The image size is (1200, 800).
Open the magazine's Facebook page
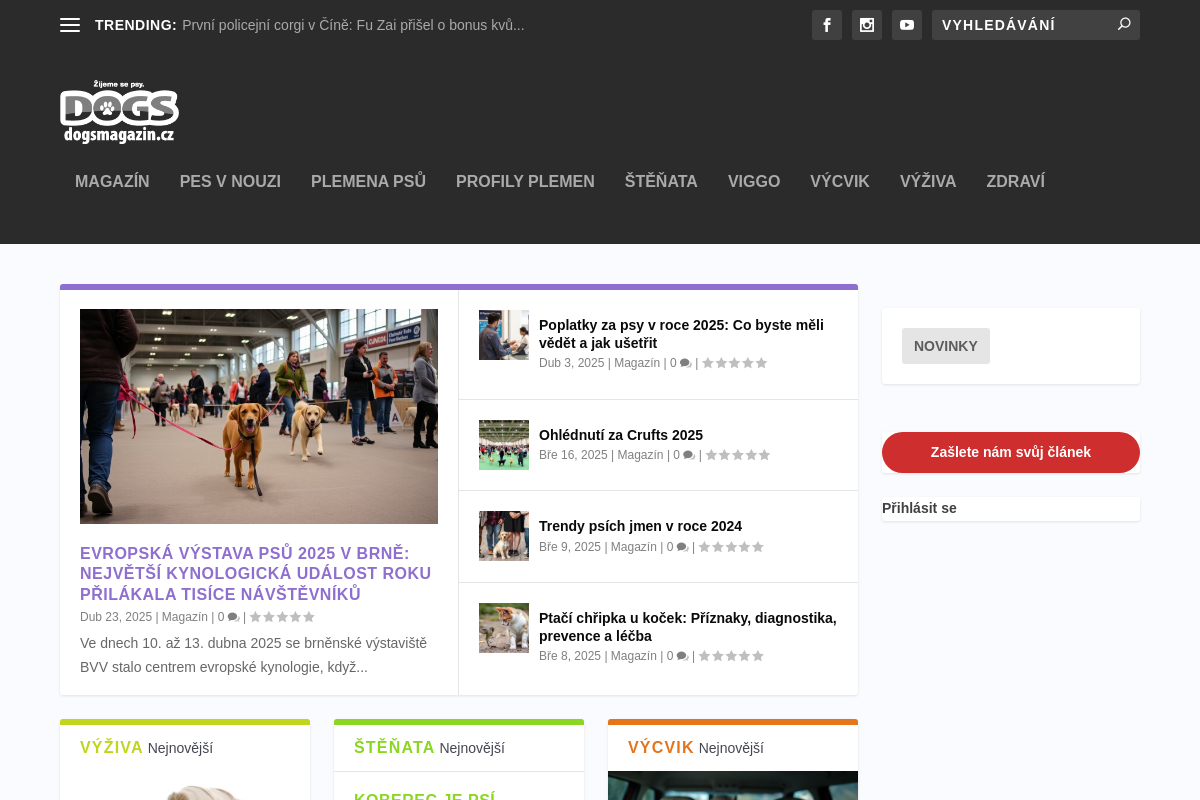click(x=826, y=25)
